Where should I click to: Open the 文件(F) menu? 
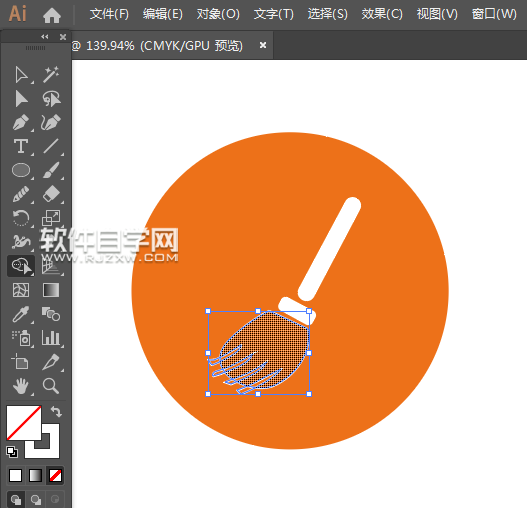click(x=109, y=14)
